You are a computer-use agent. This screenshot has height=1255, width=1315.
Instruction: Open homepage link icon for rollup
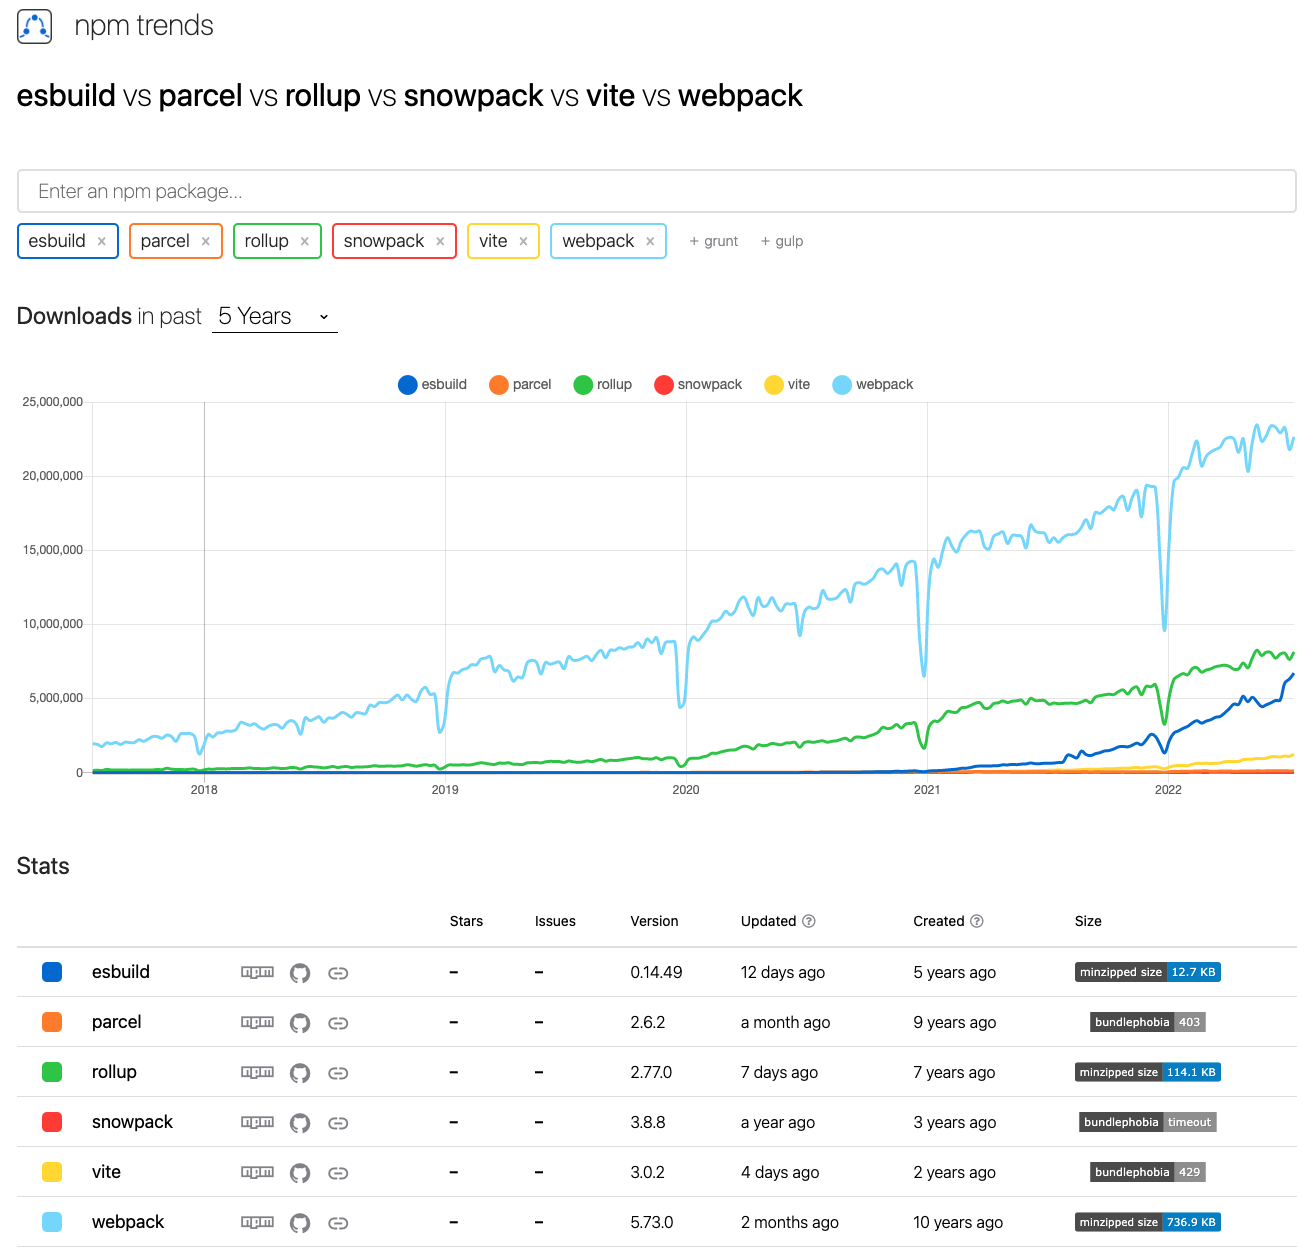338,1073
